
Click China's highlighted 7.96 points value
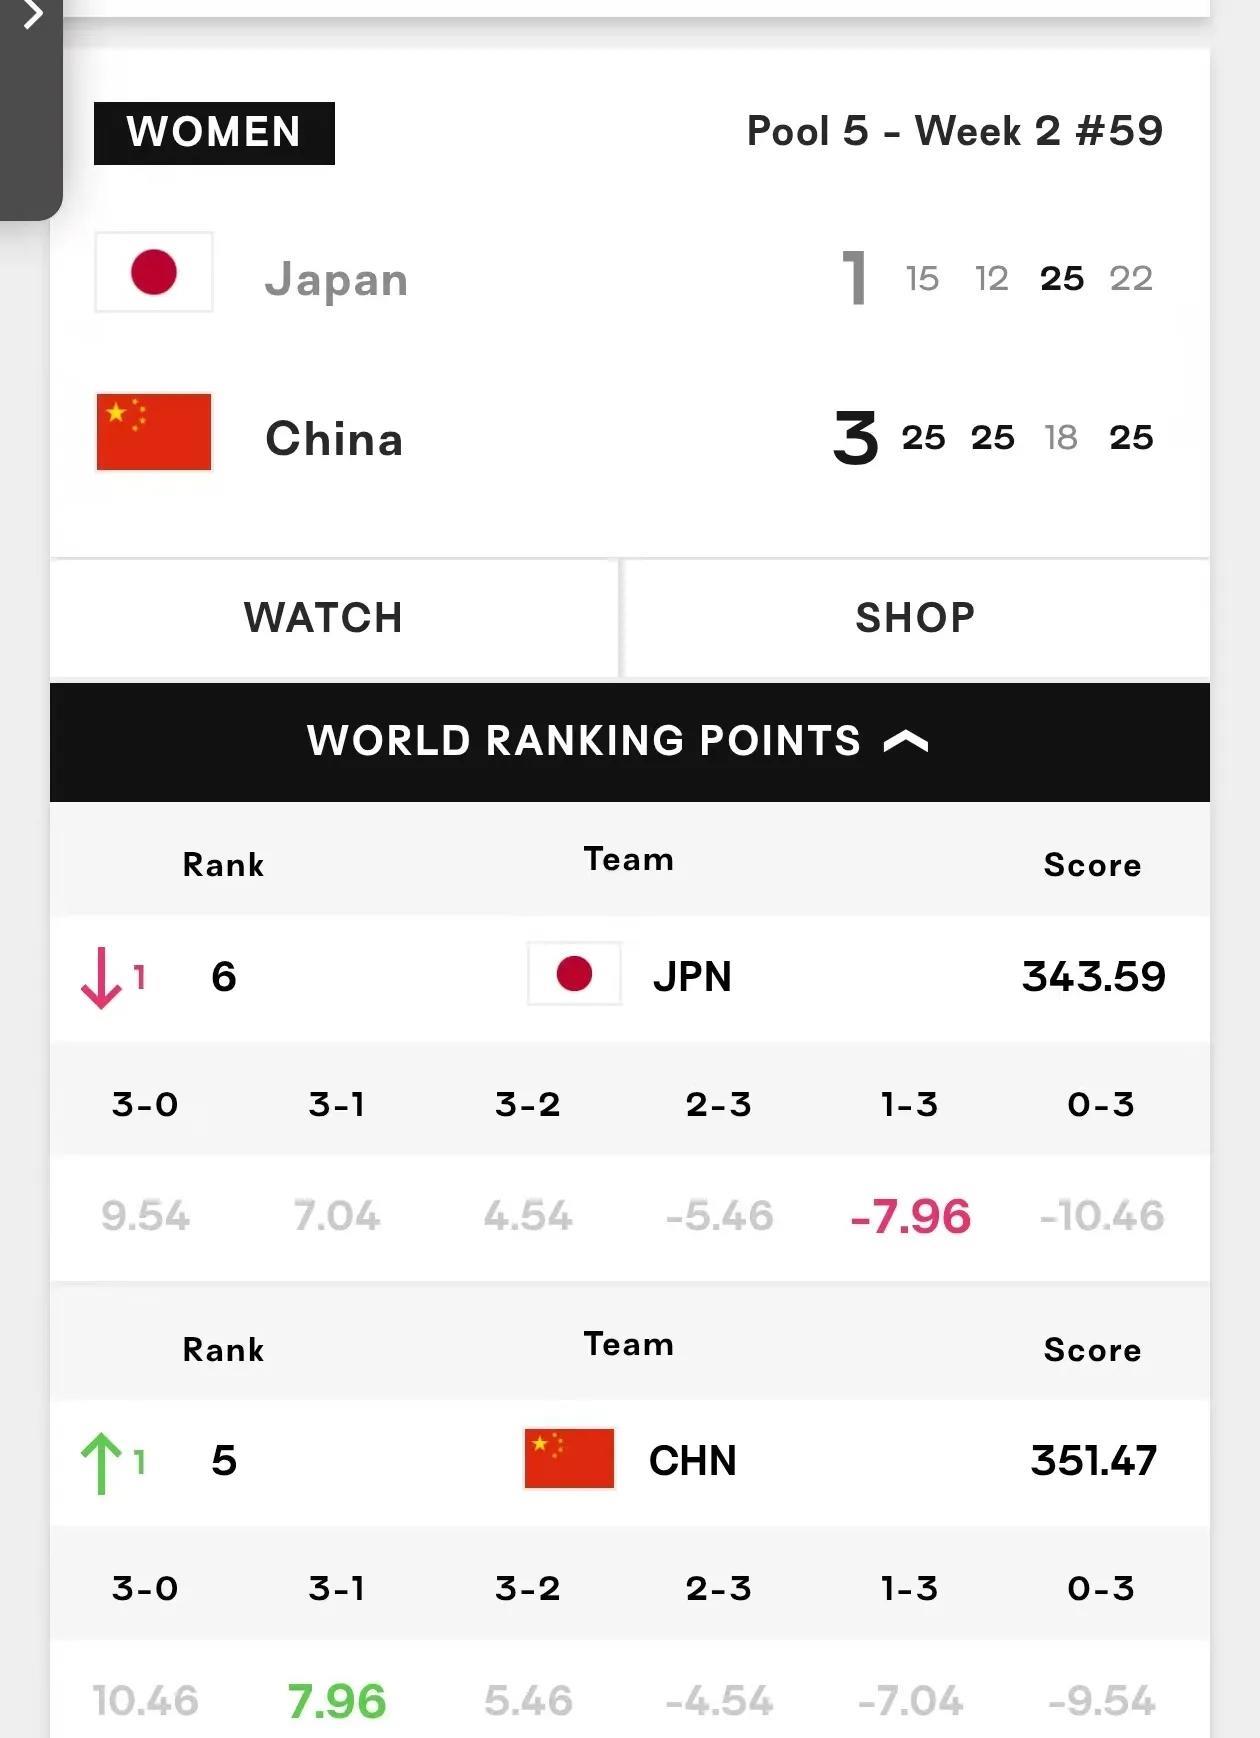336,1701
